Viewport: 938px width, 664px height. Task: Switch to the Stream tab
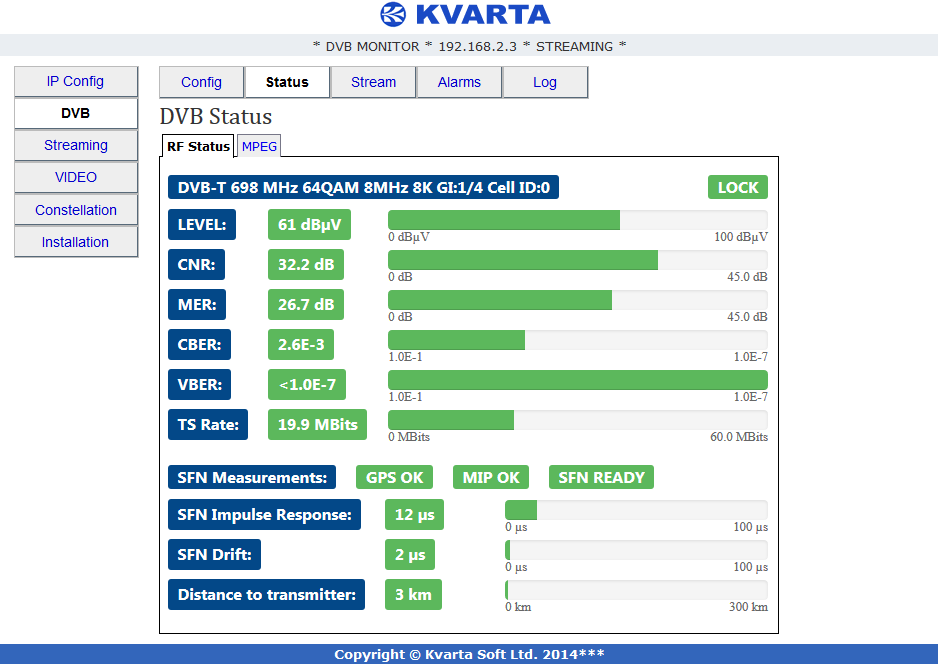click(x=373, y=82)
